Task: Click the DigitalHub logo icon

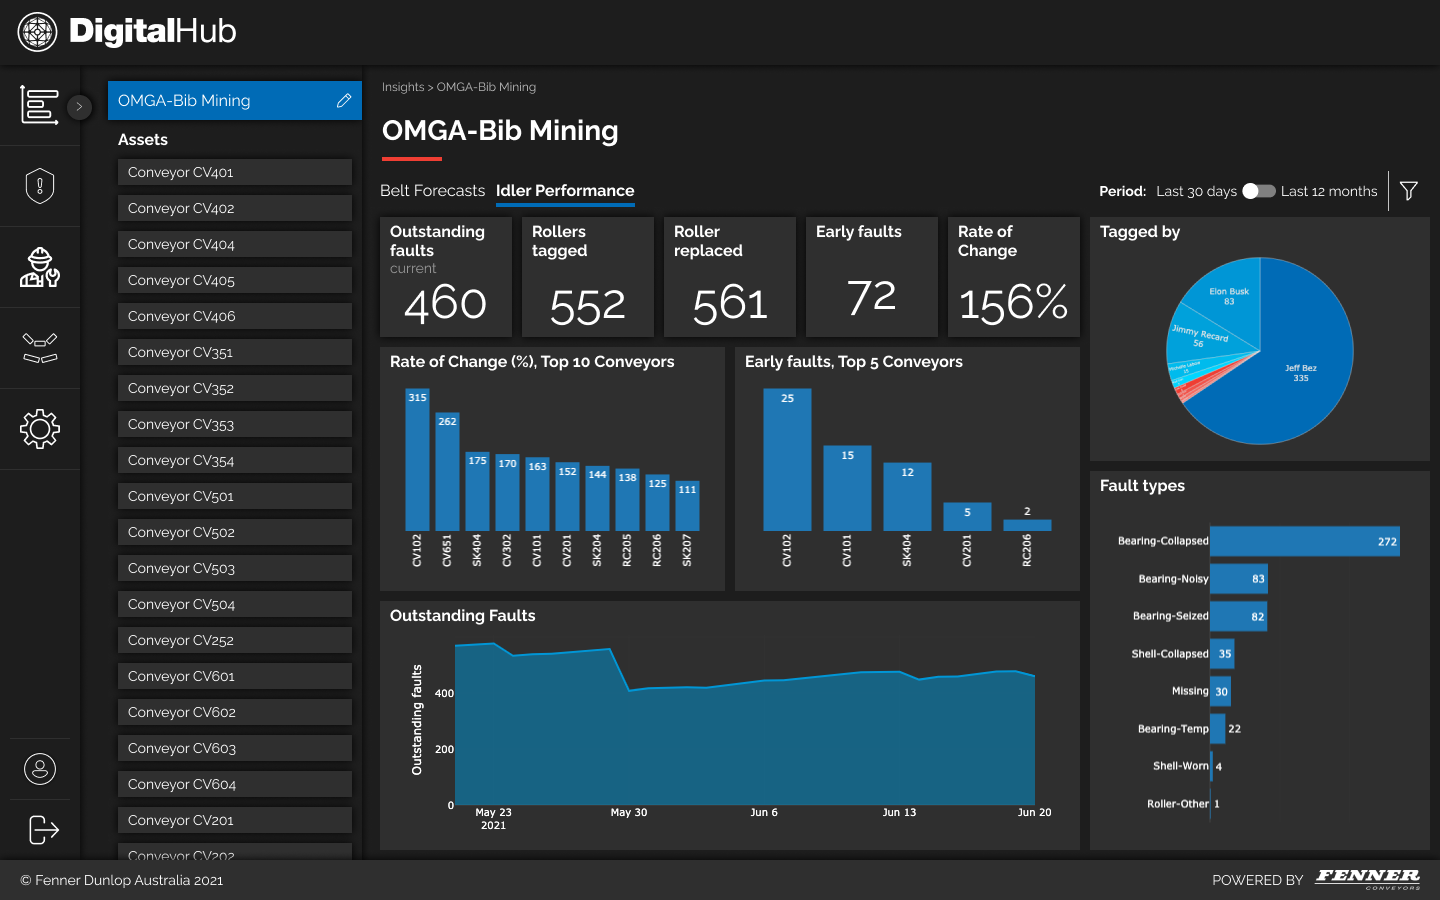Action: pos(38,32)
